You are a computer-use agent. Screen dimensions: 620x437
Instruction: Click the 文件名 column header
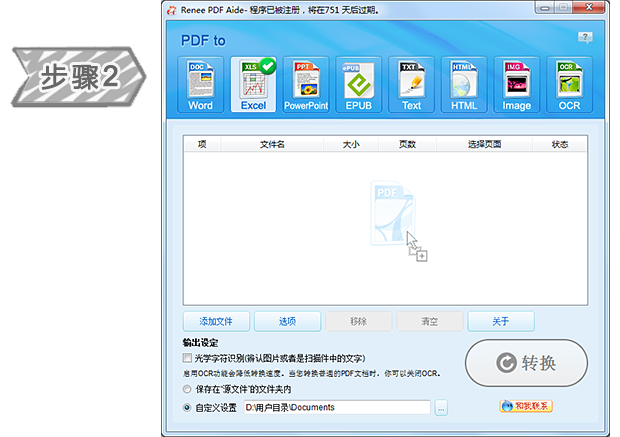coord(272,144)
